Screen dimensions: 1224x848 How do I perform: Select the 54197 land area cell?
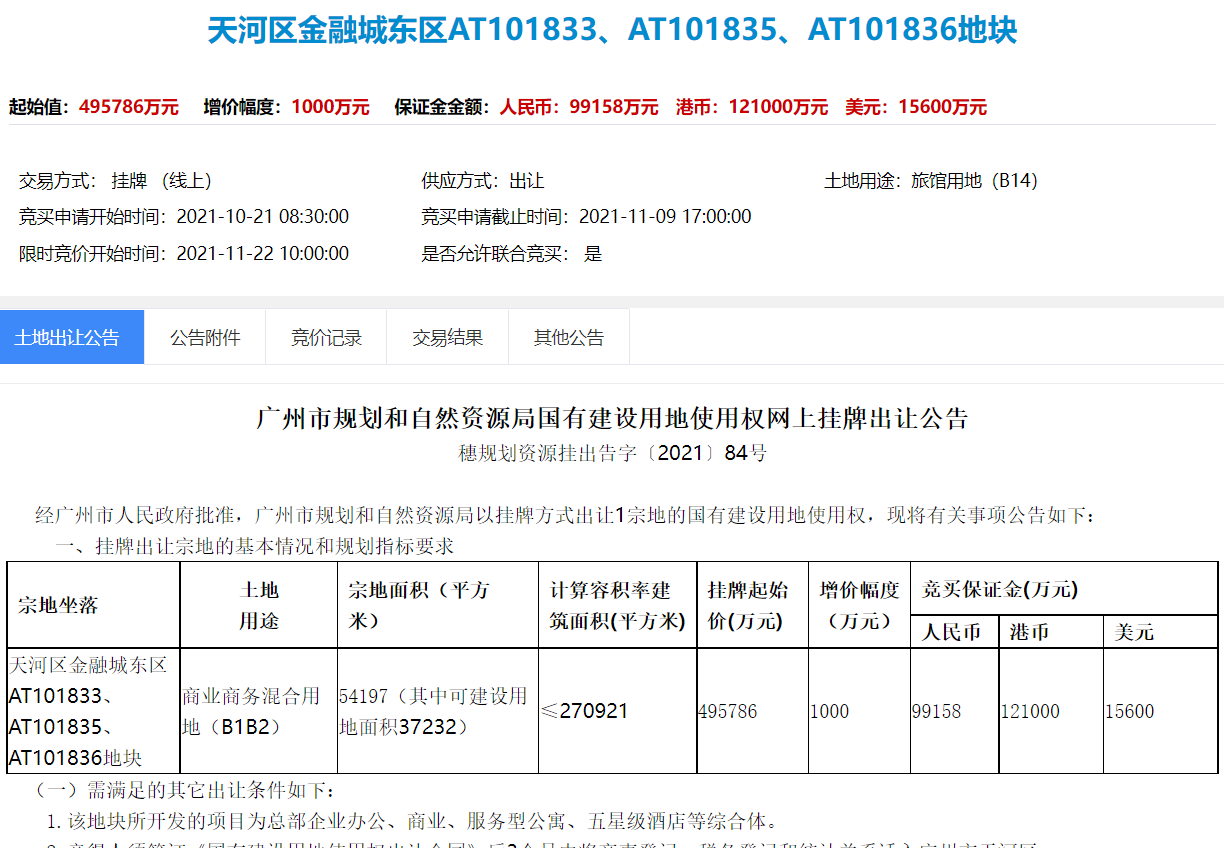[x=438, y=711]
